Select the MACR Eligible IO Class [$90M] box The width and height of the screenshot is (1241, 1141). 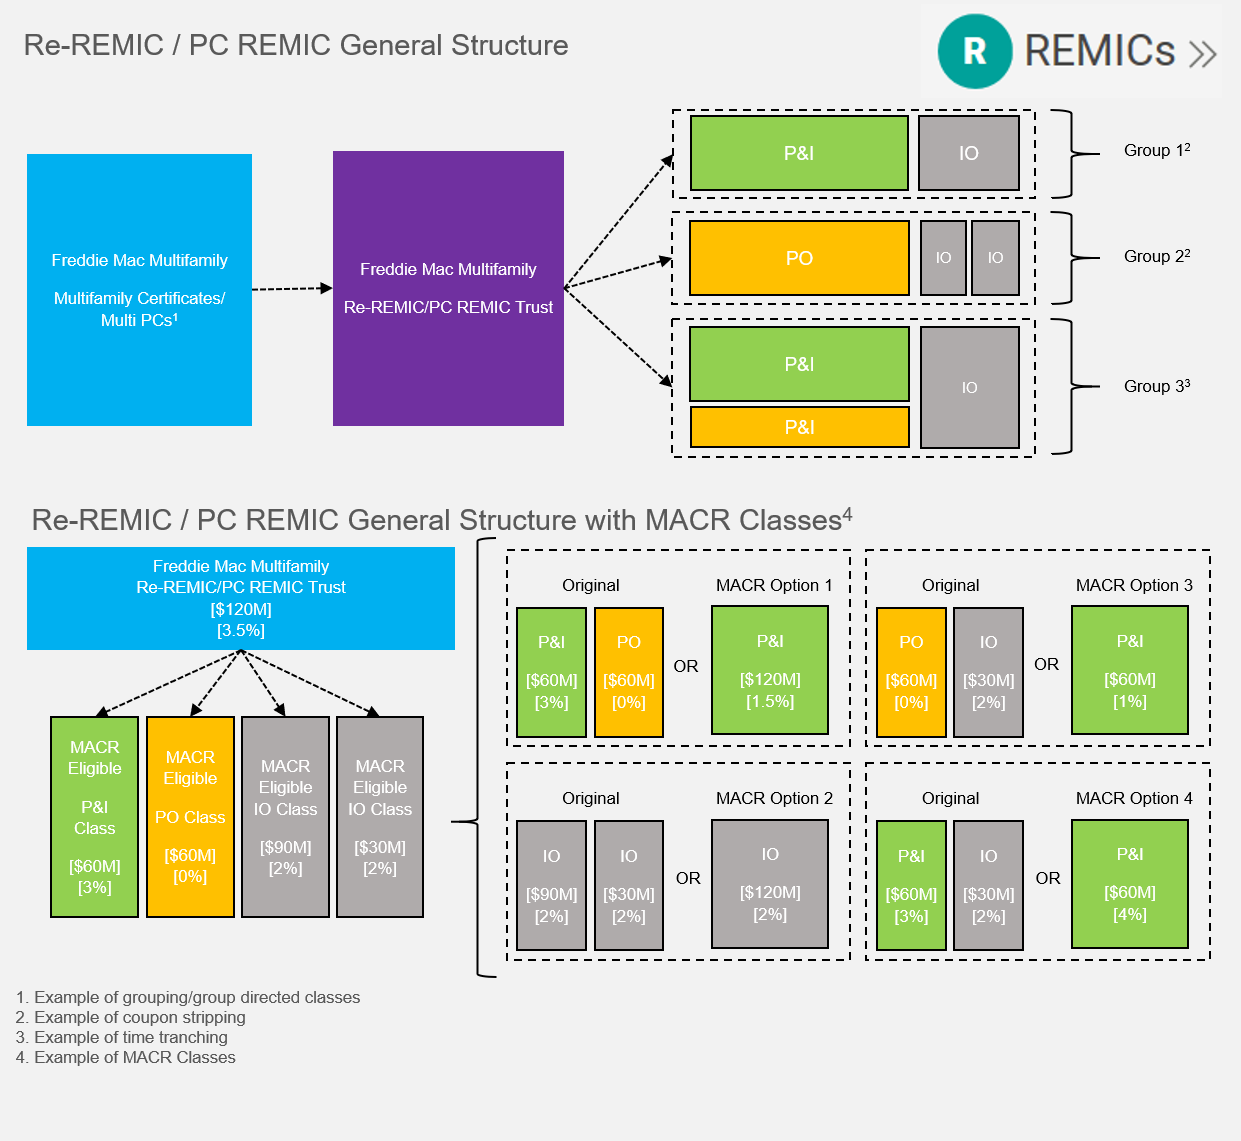point(285,817)
